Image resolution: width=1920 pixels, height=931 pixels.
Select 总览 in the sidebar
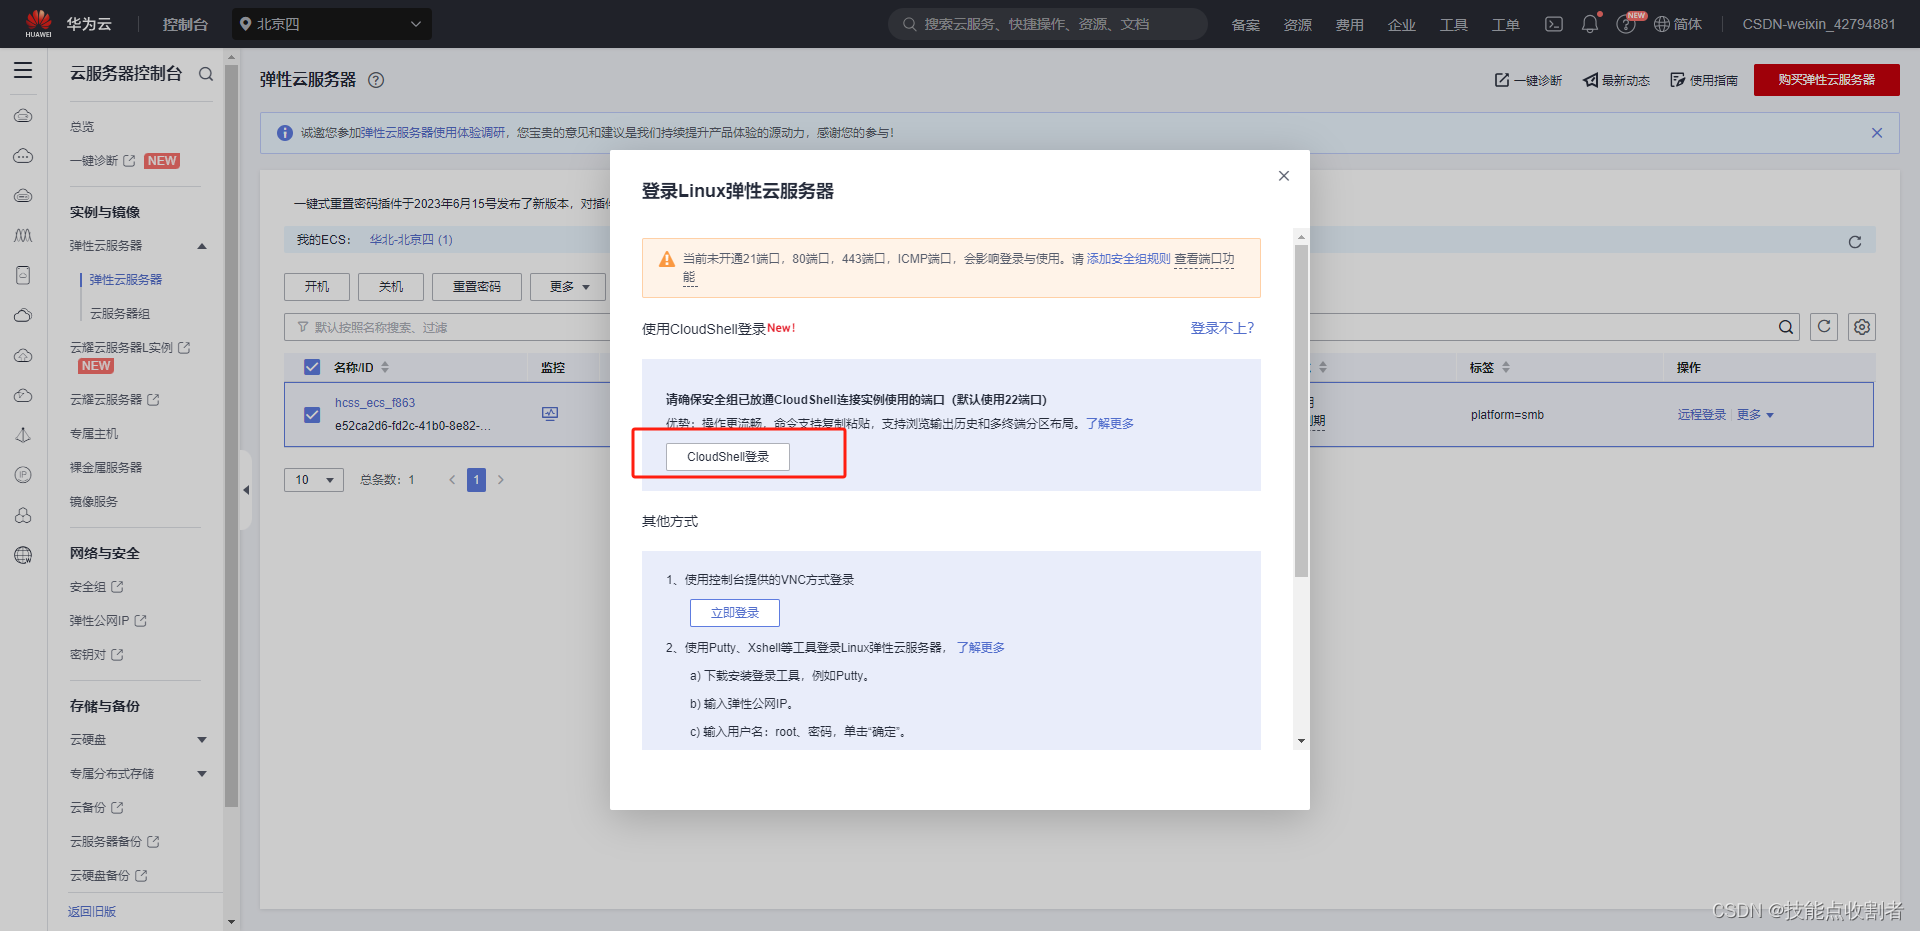point(82,127)
